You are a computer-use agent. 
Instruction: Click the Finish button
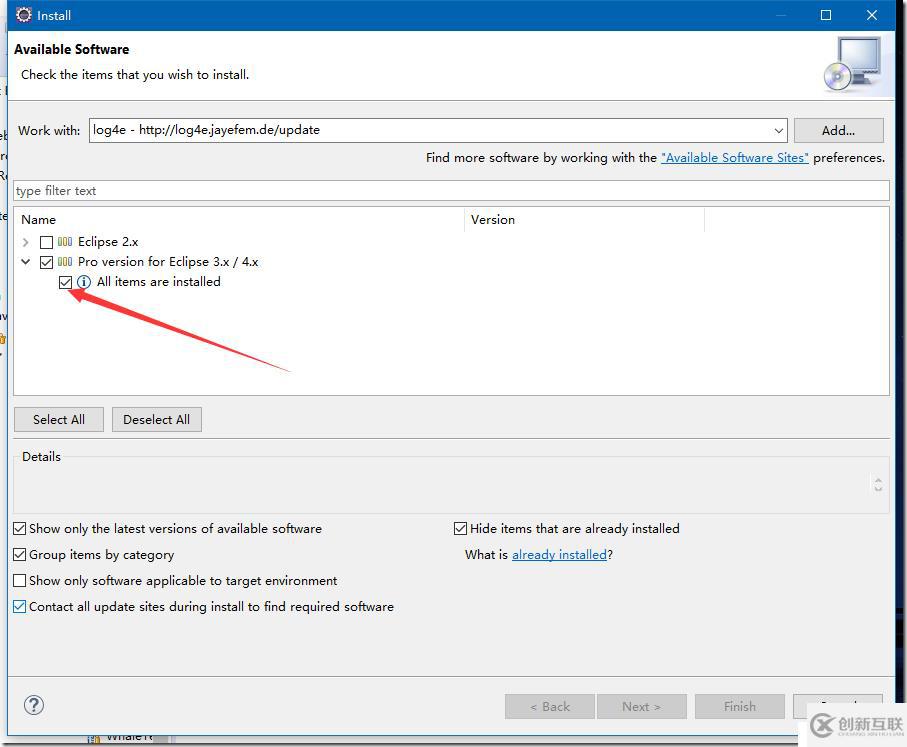pos(740,706)
